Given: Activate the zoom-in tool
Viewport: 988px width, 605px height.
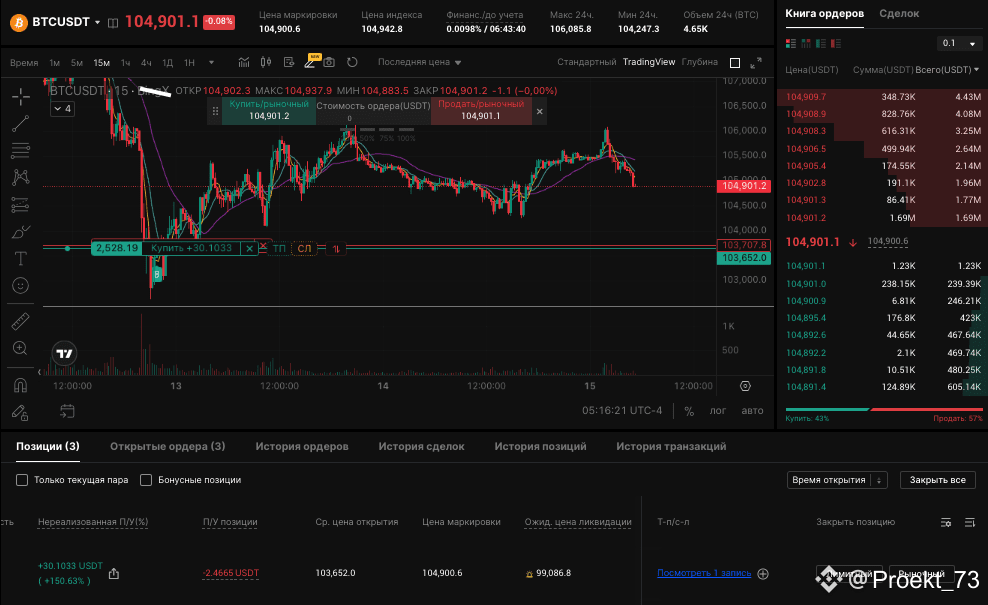Looking at the screenshot, I should coord(20,349).
